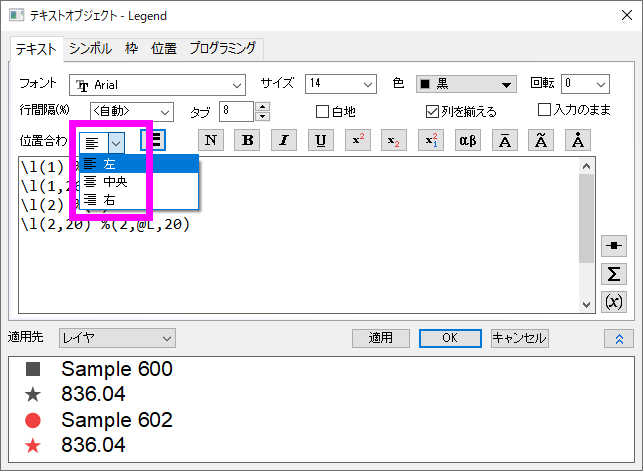The width and height of the screenshot is (643, 471).
Task: Click the キャンセル button
Action: pos(519,338)
